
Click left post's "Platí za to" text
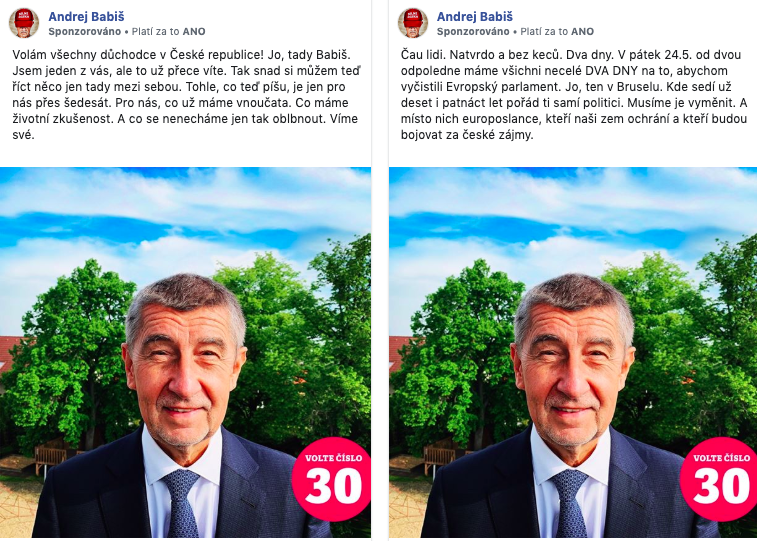155,32
